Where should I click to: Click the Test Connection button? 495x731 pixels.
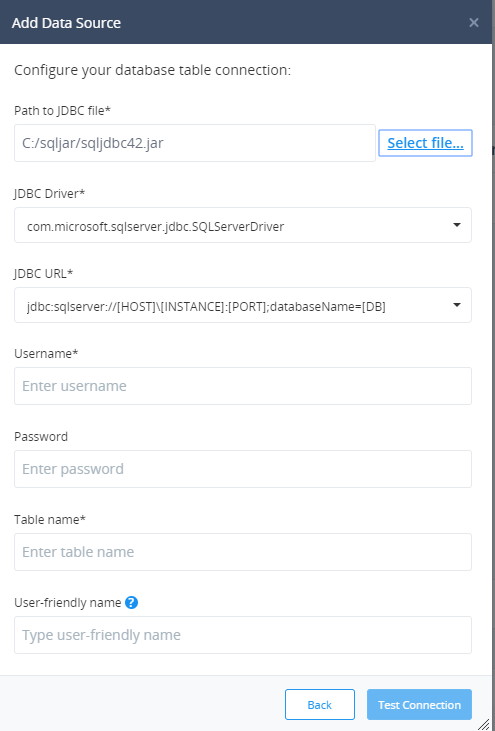point(419,704)
